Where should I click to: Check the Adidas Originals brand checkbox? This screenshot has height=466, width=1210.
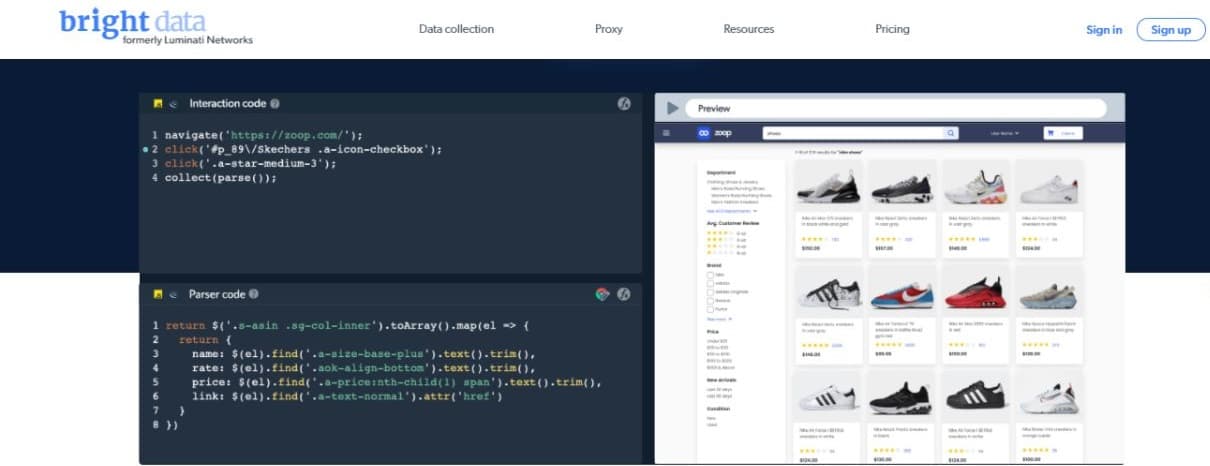[710, 291]
